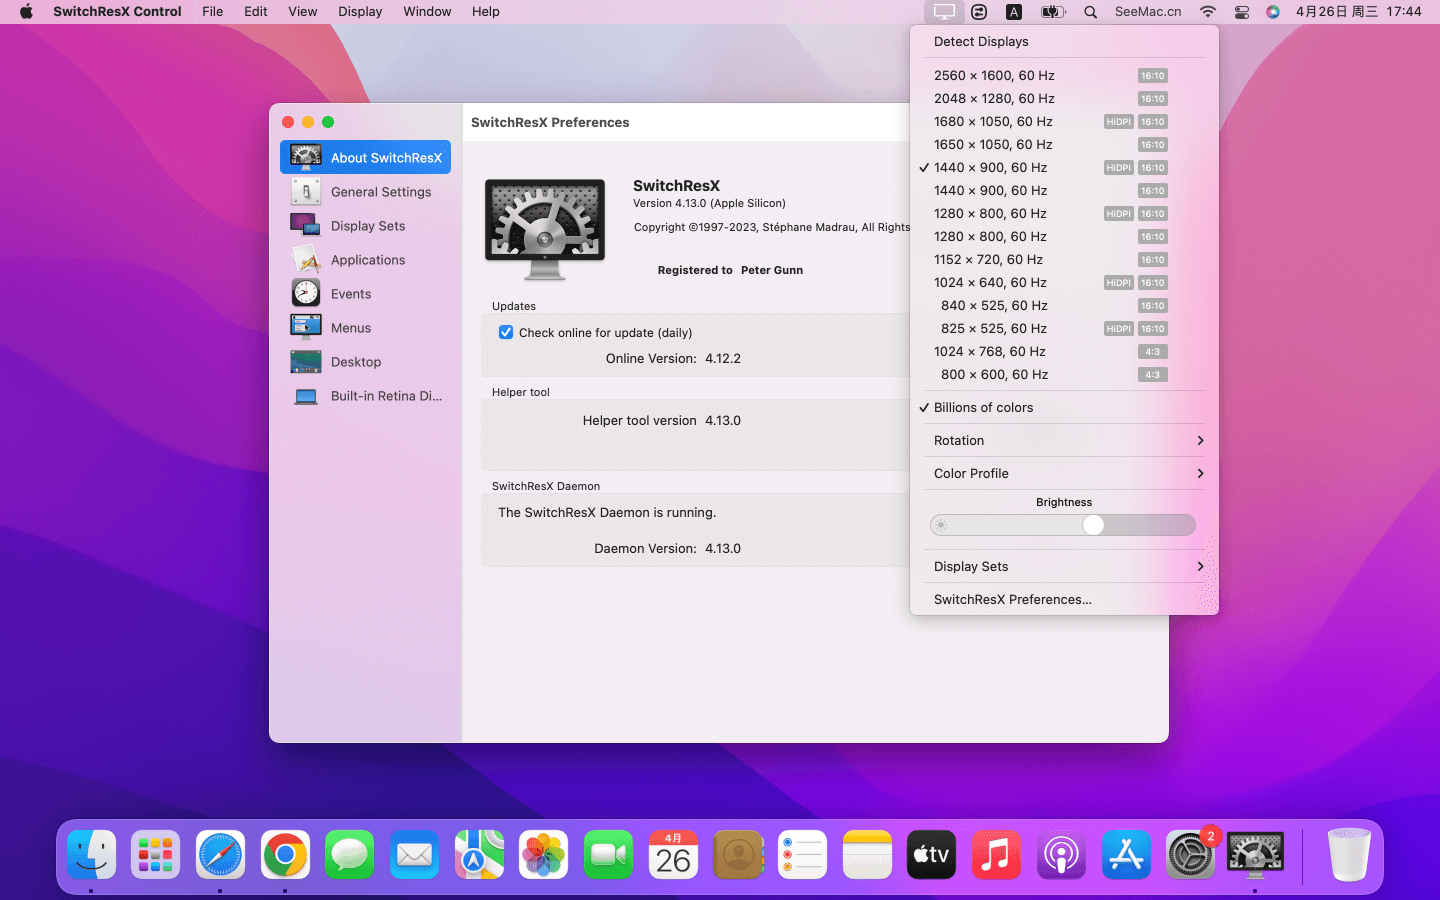Expand the Rotation submenu
The image size is (1440, 900).
point(1064,440)
